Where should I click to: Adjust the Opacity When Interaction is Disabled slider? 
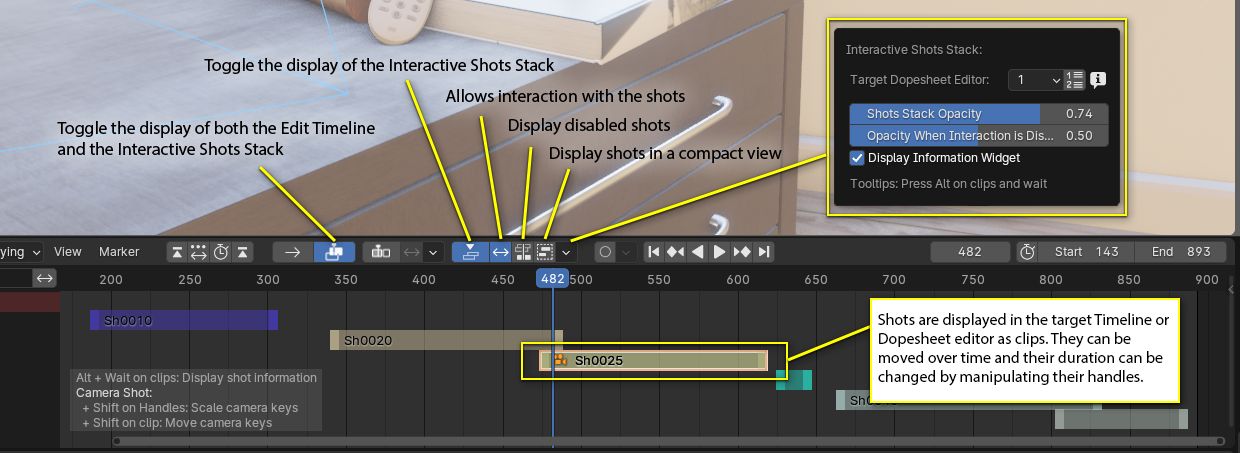click(979, 136)
